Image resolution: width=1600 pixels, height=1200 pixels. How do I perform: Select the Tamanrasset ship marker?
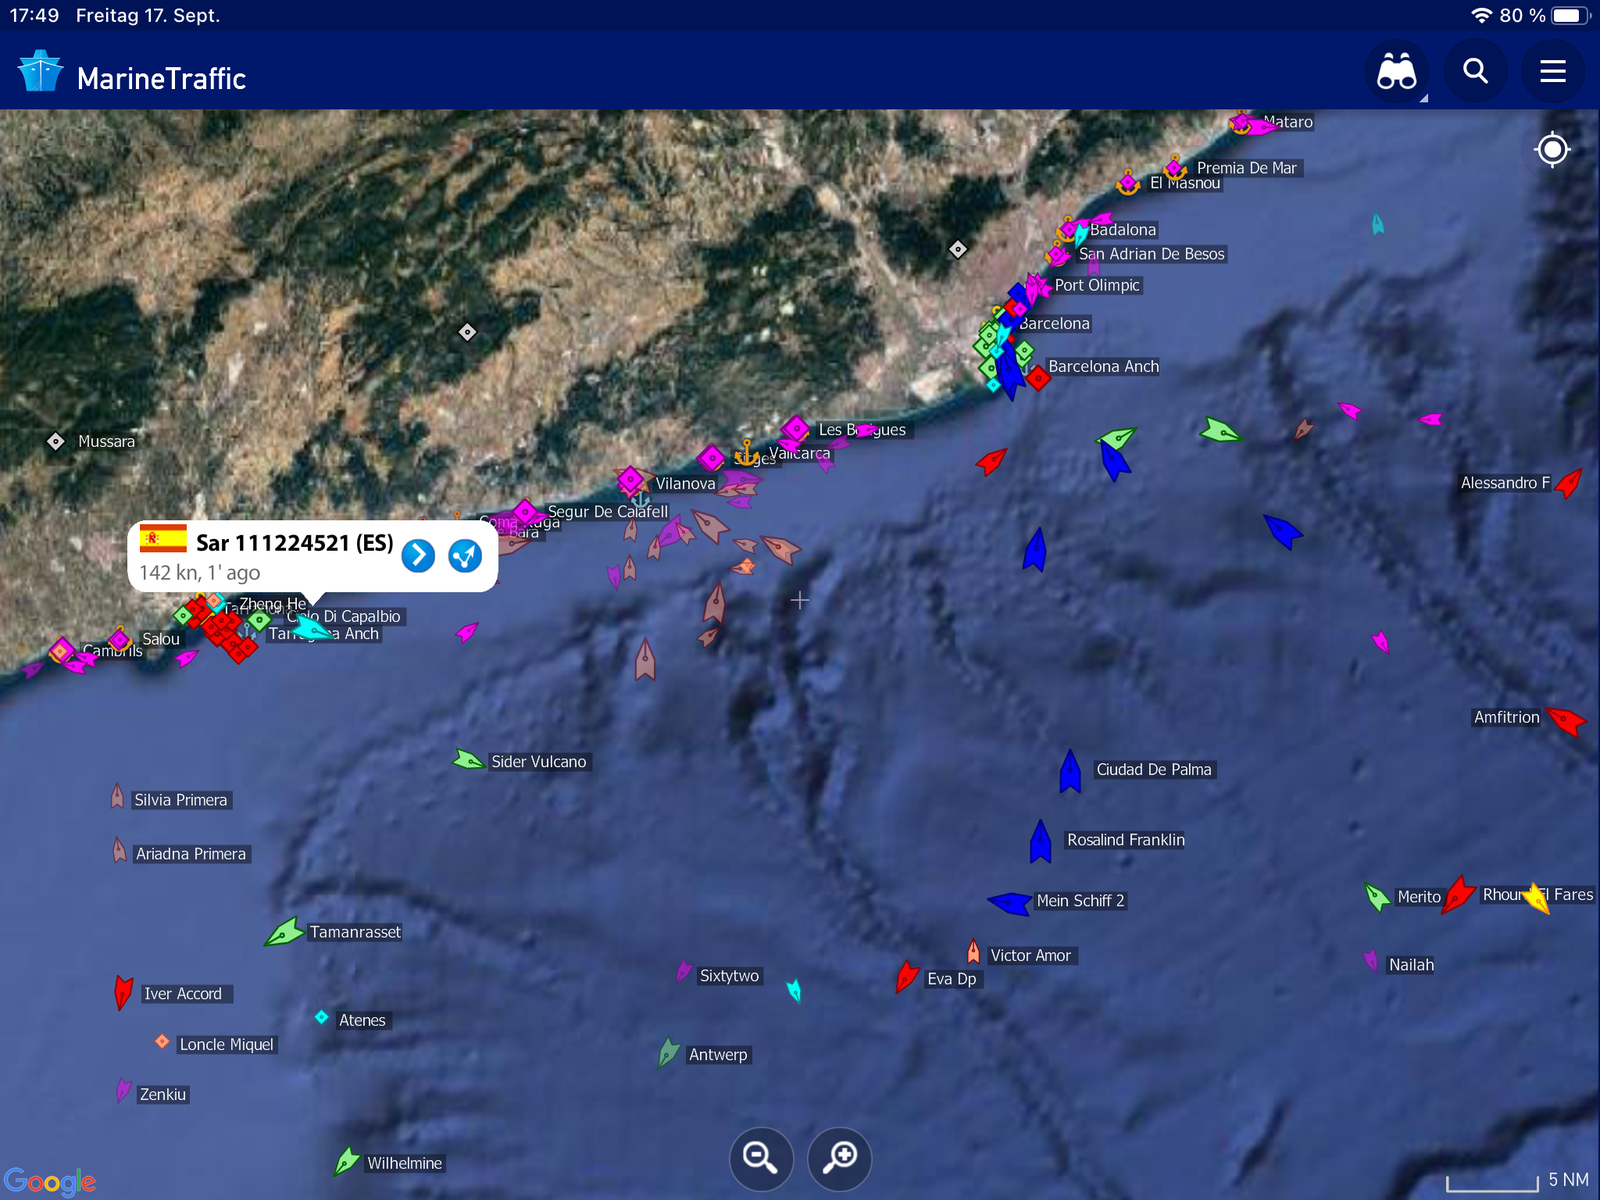coord(284,932)
